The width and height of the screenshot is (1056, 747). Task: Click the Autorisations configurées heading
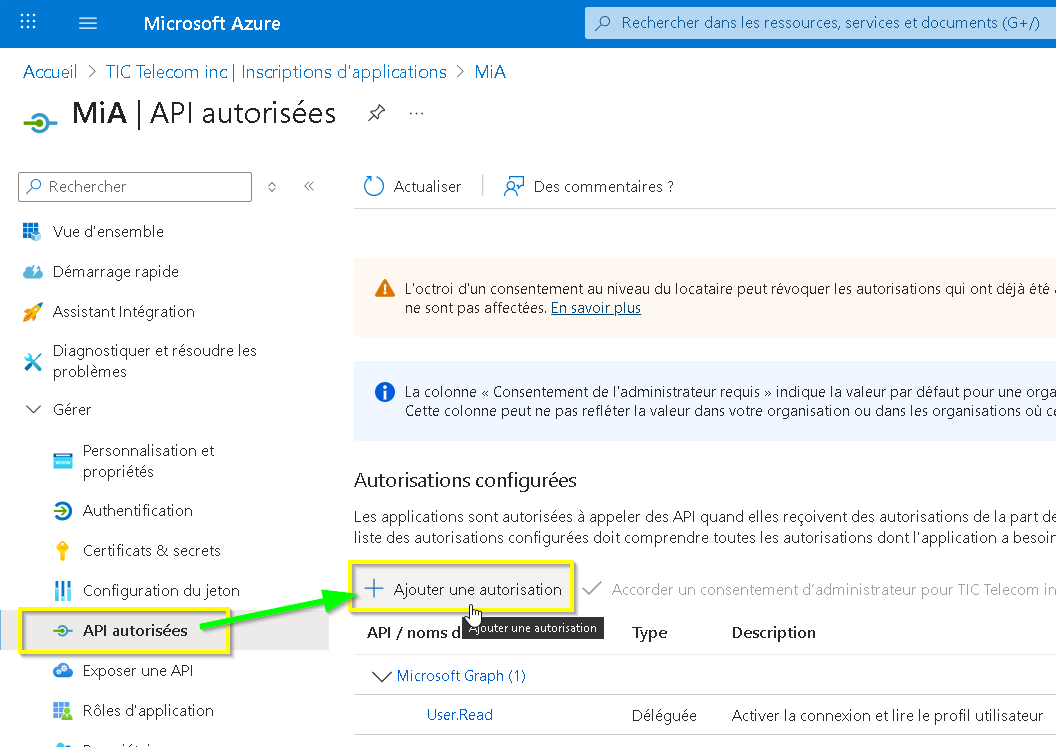[x=465, y=480]
